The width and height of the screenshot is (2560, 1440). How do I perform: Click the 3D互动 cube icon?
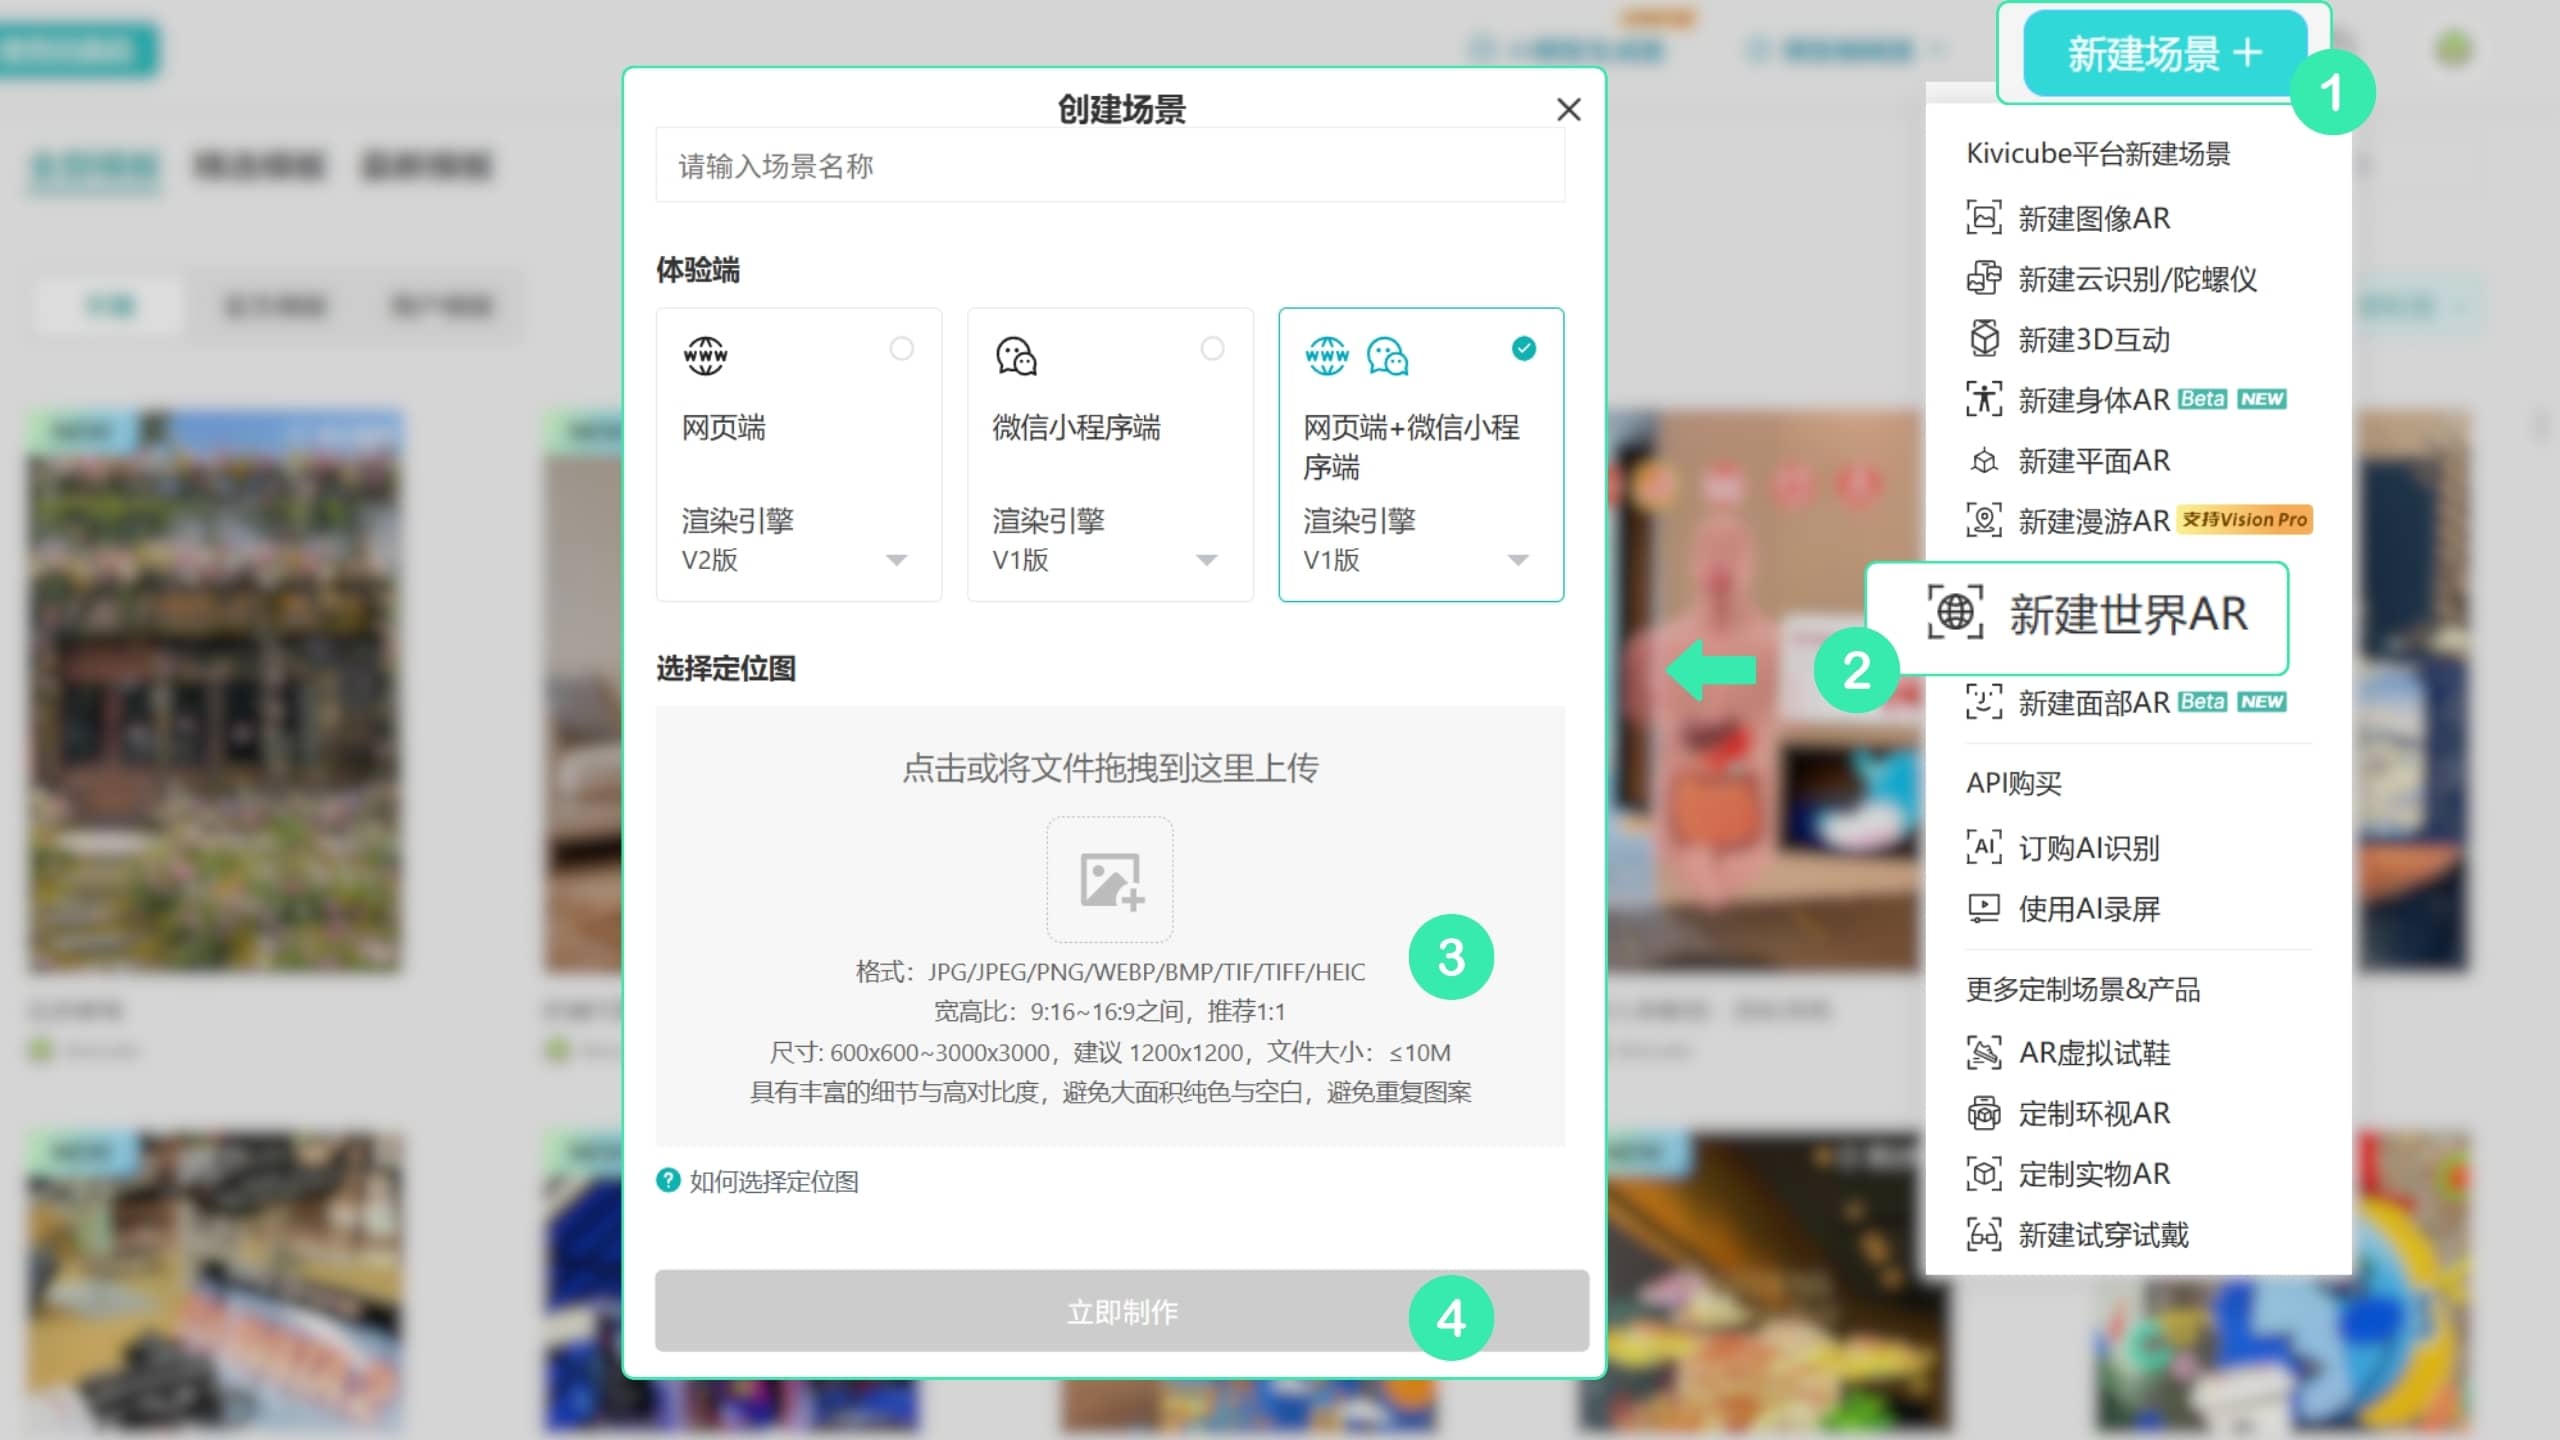click(x=1984, y=340)
